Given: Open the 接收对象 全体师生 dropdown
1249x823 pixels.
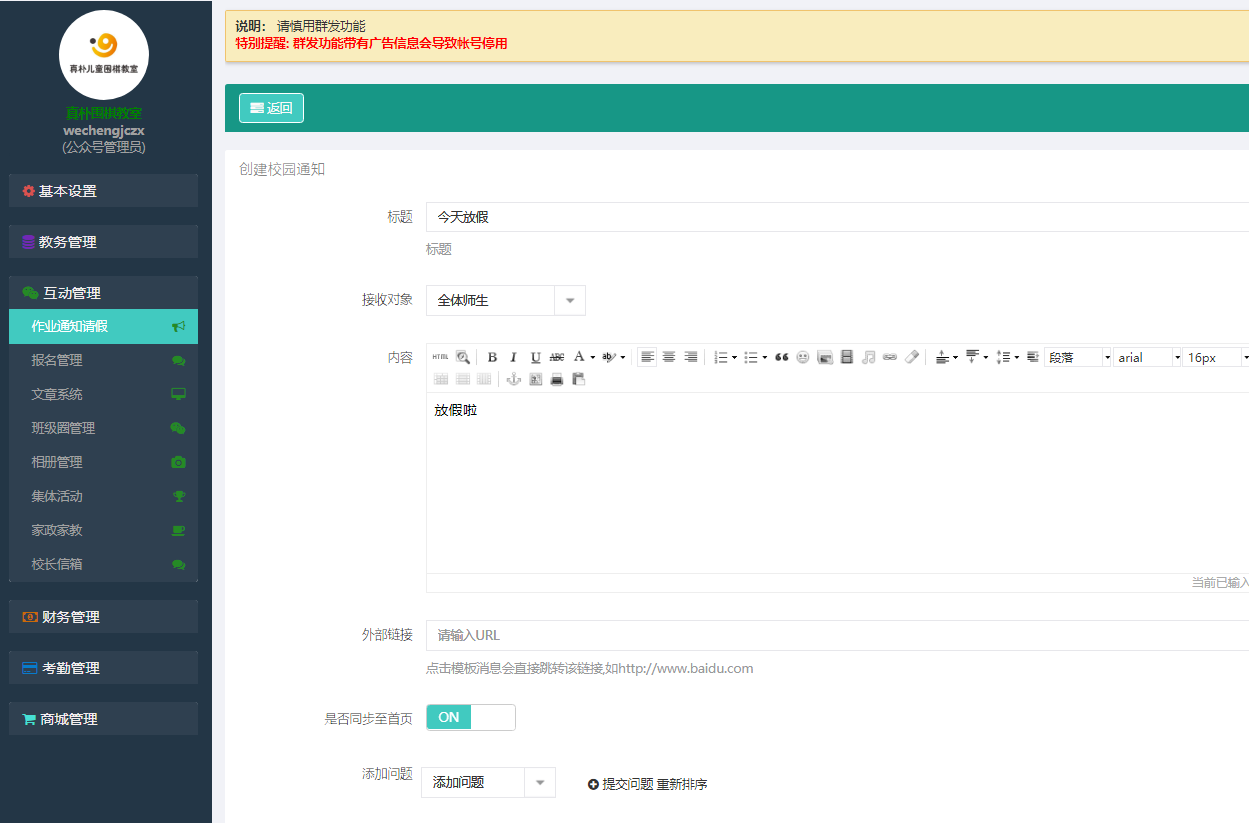Looking at the screenshot, I should tap(506, 300).
